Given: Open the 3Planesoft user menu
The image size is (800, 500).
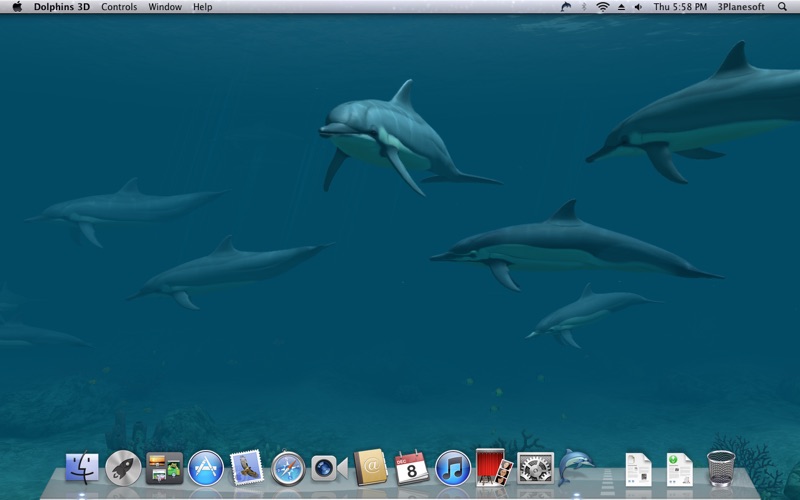Looking at the screenshot, I should (x=741, y=7).
